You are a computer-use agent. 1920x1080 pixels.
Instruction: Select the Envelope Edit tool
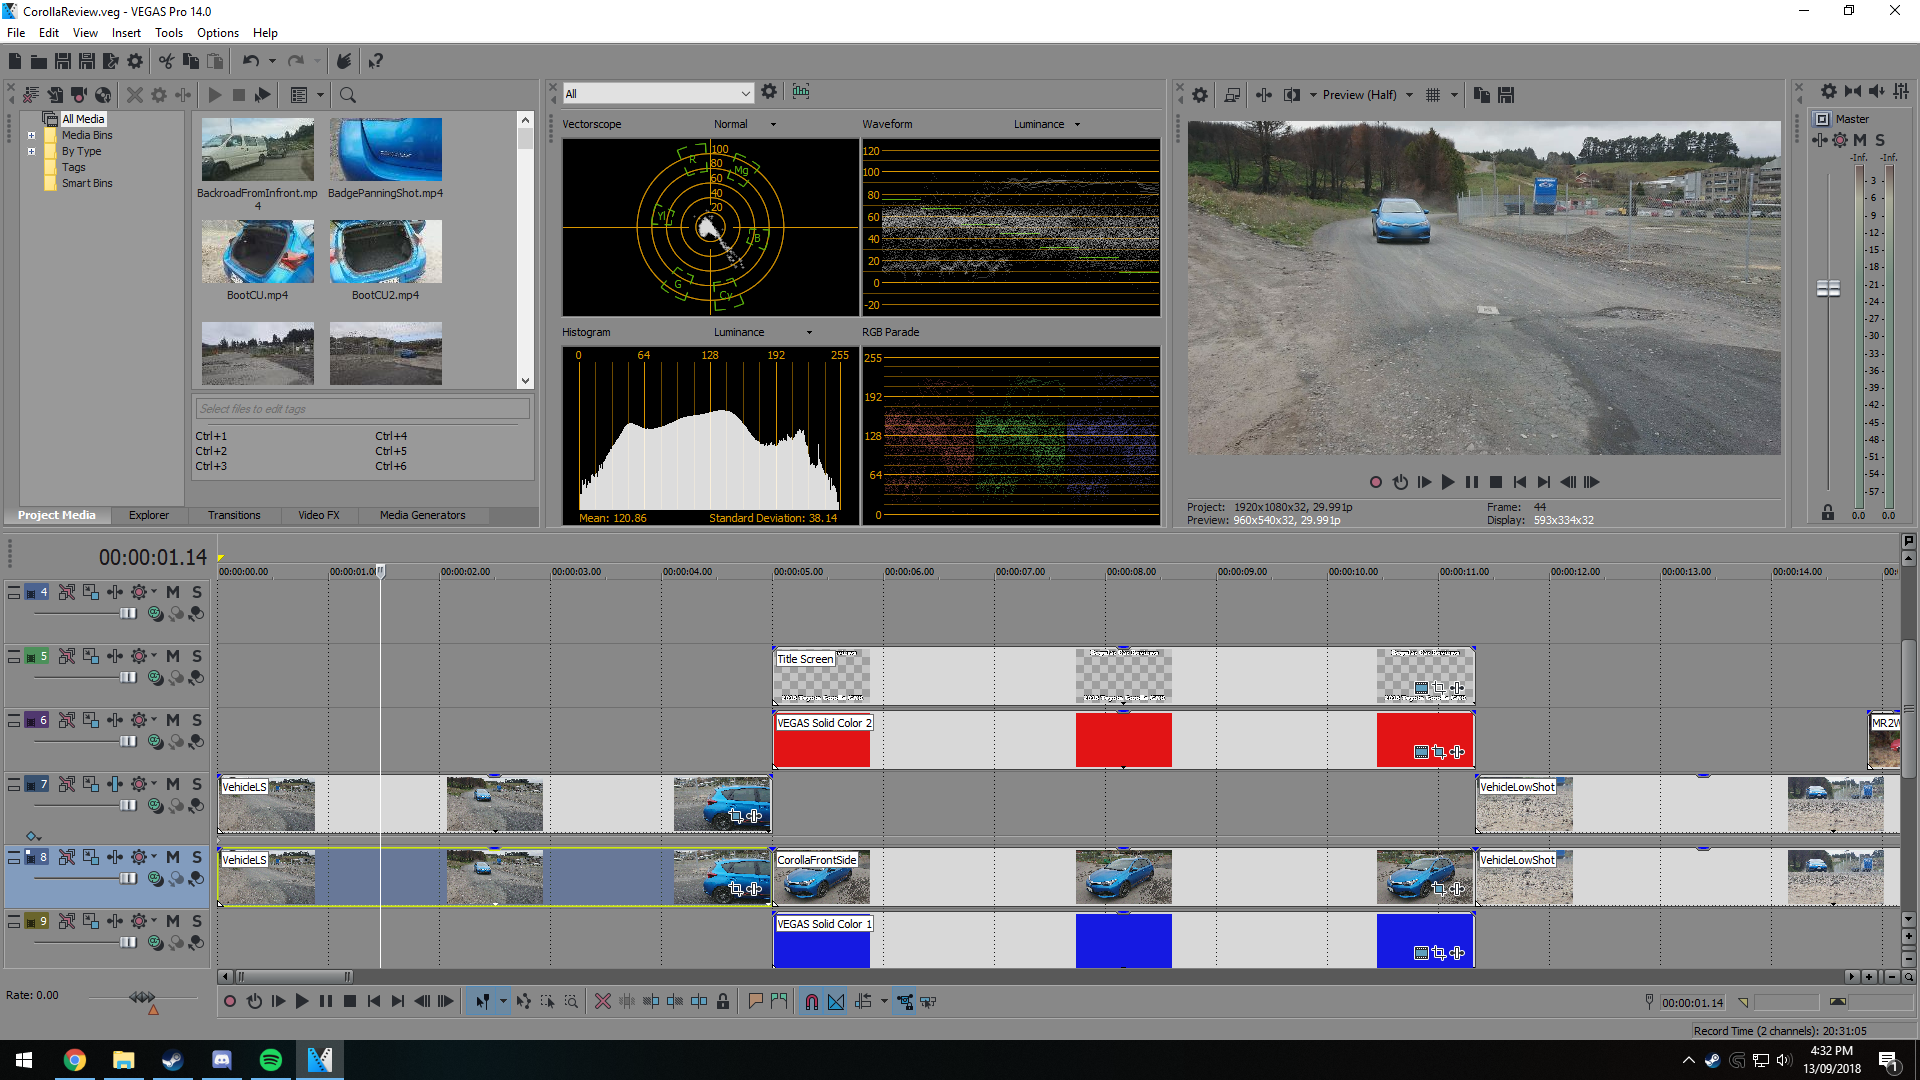(523, 1002)
